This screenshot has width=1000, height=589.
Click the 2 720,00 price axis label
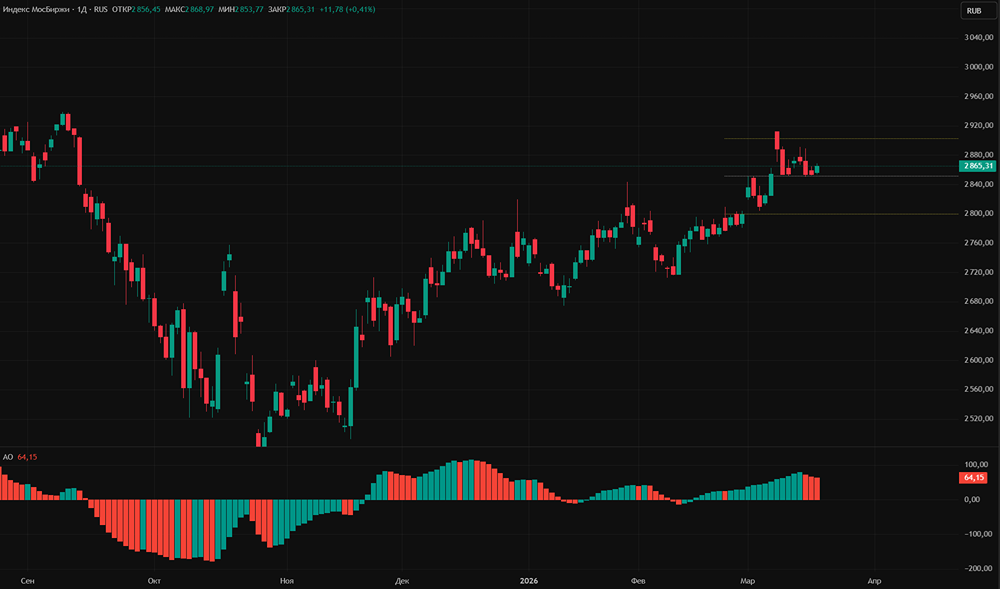978,272
